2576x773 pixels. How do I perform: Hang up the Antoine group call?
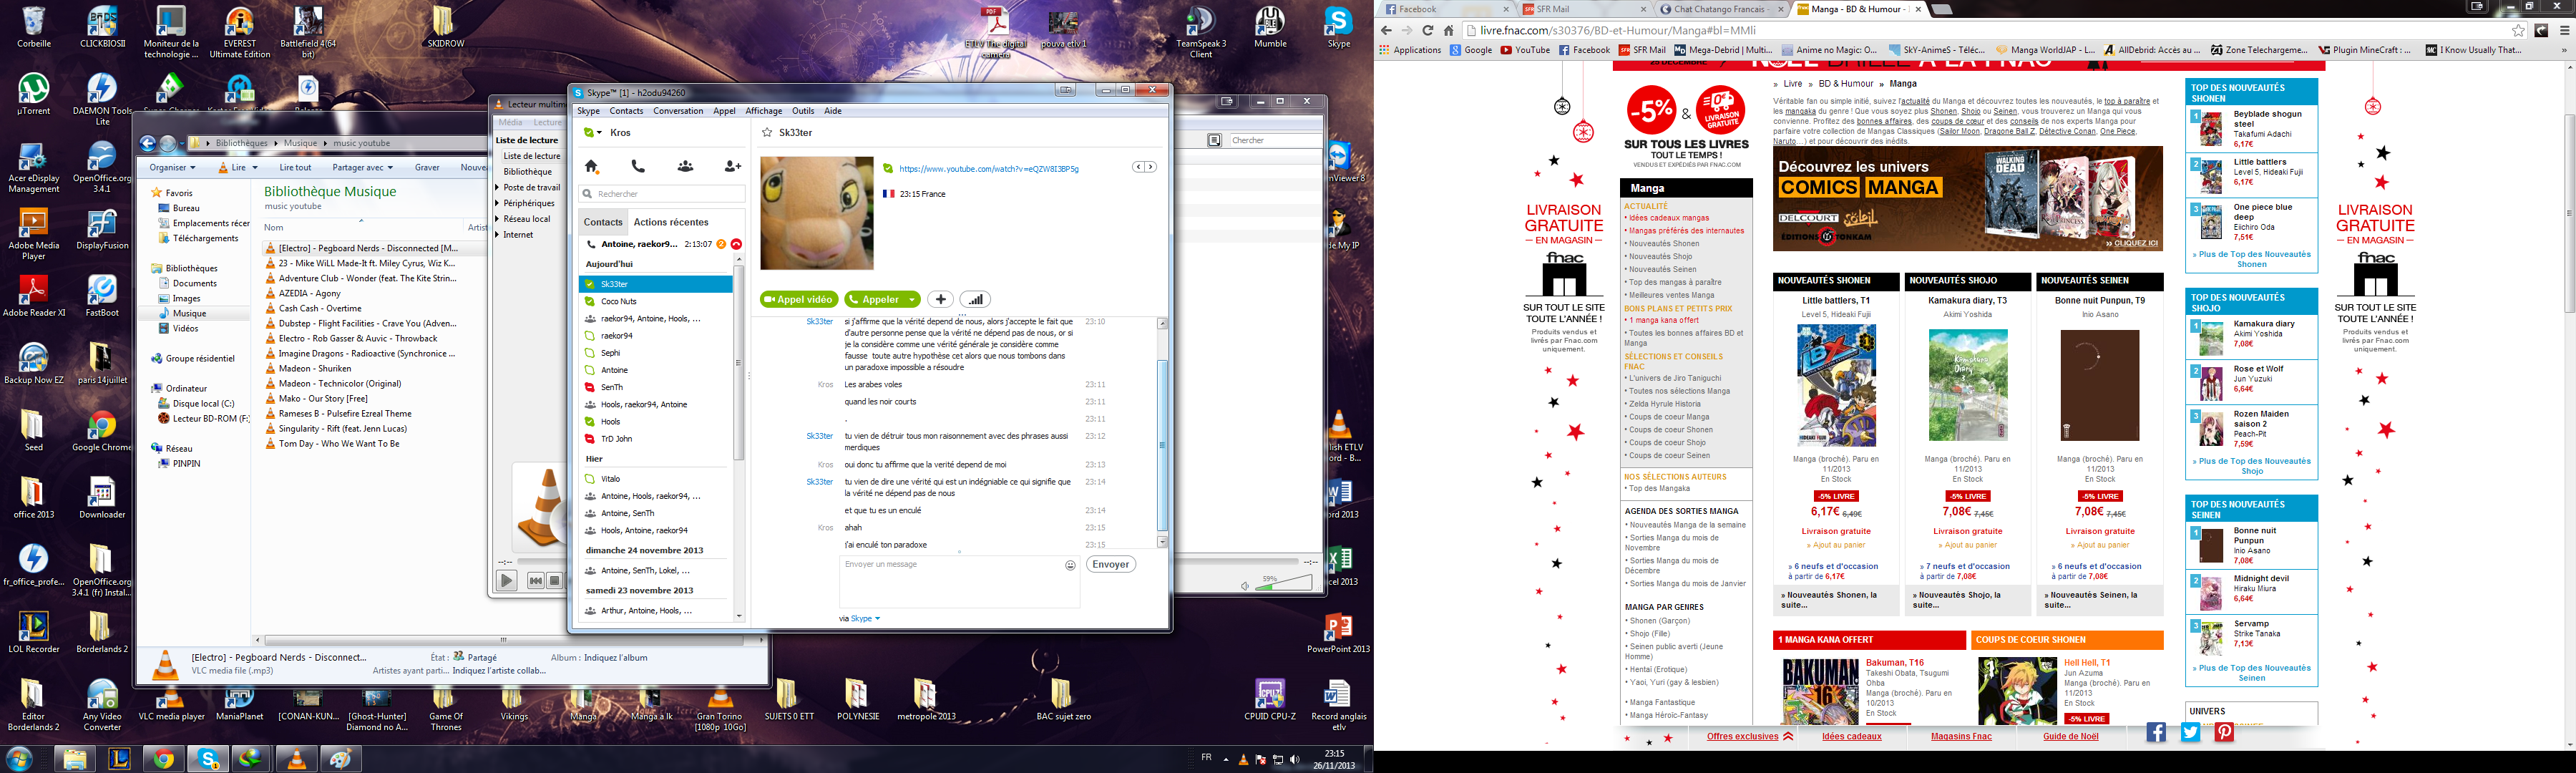(736, 244)
